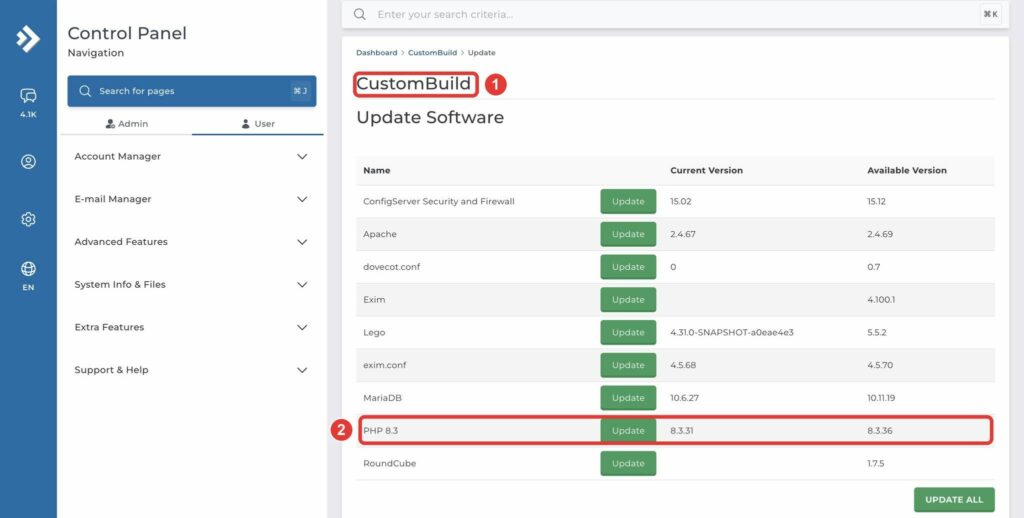Image resolution: width=1024 pixels, height=518 pixels.
Task: Select the 'RoundCube' name cell
Action: [x=389, y=463]
